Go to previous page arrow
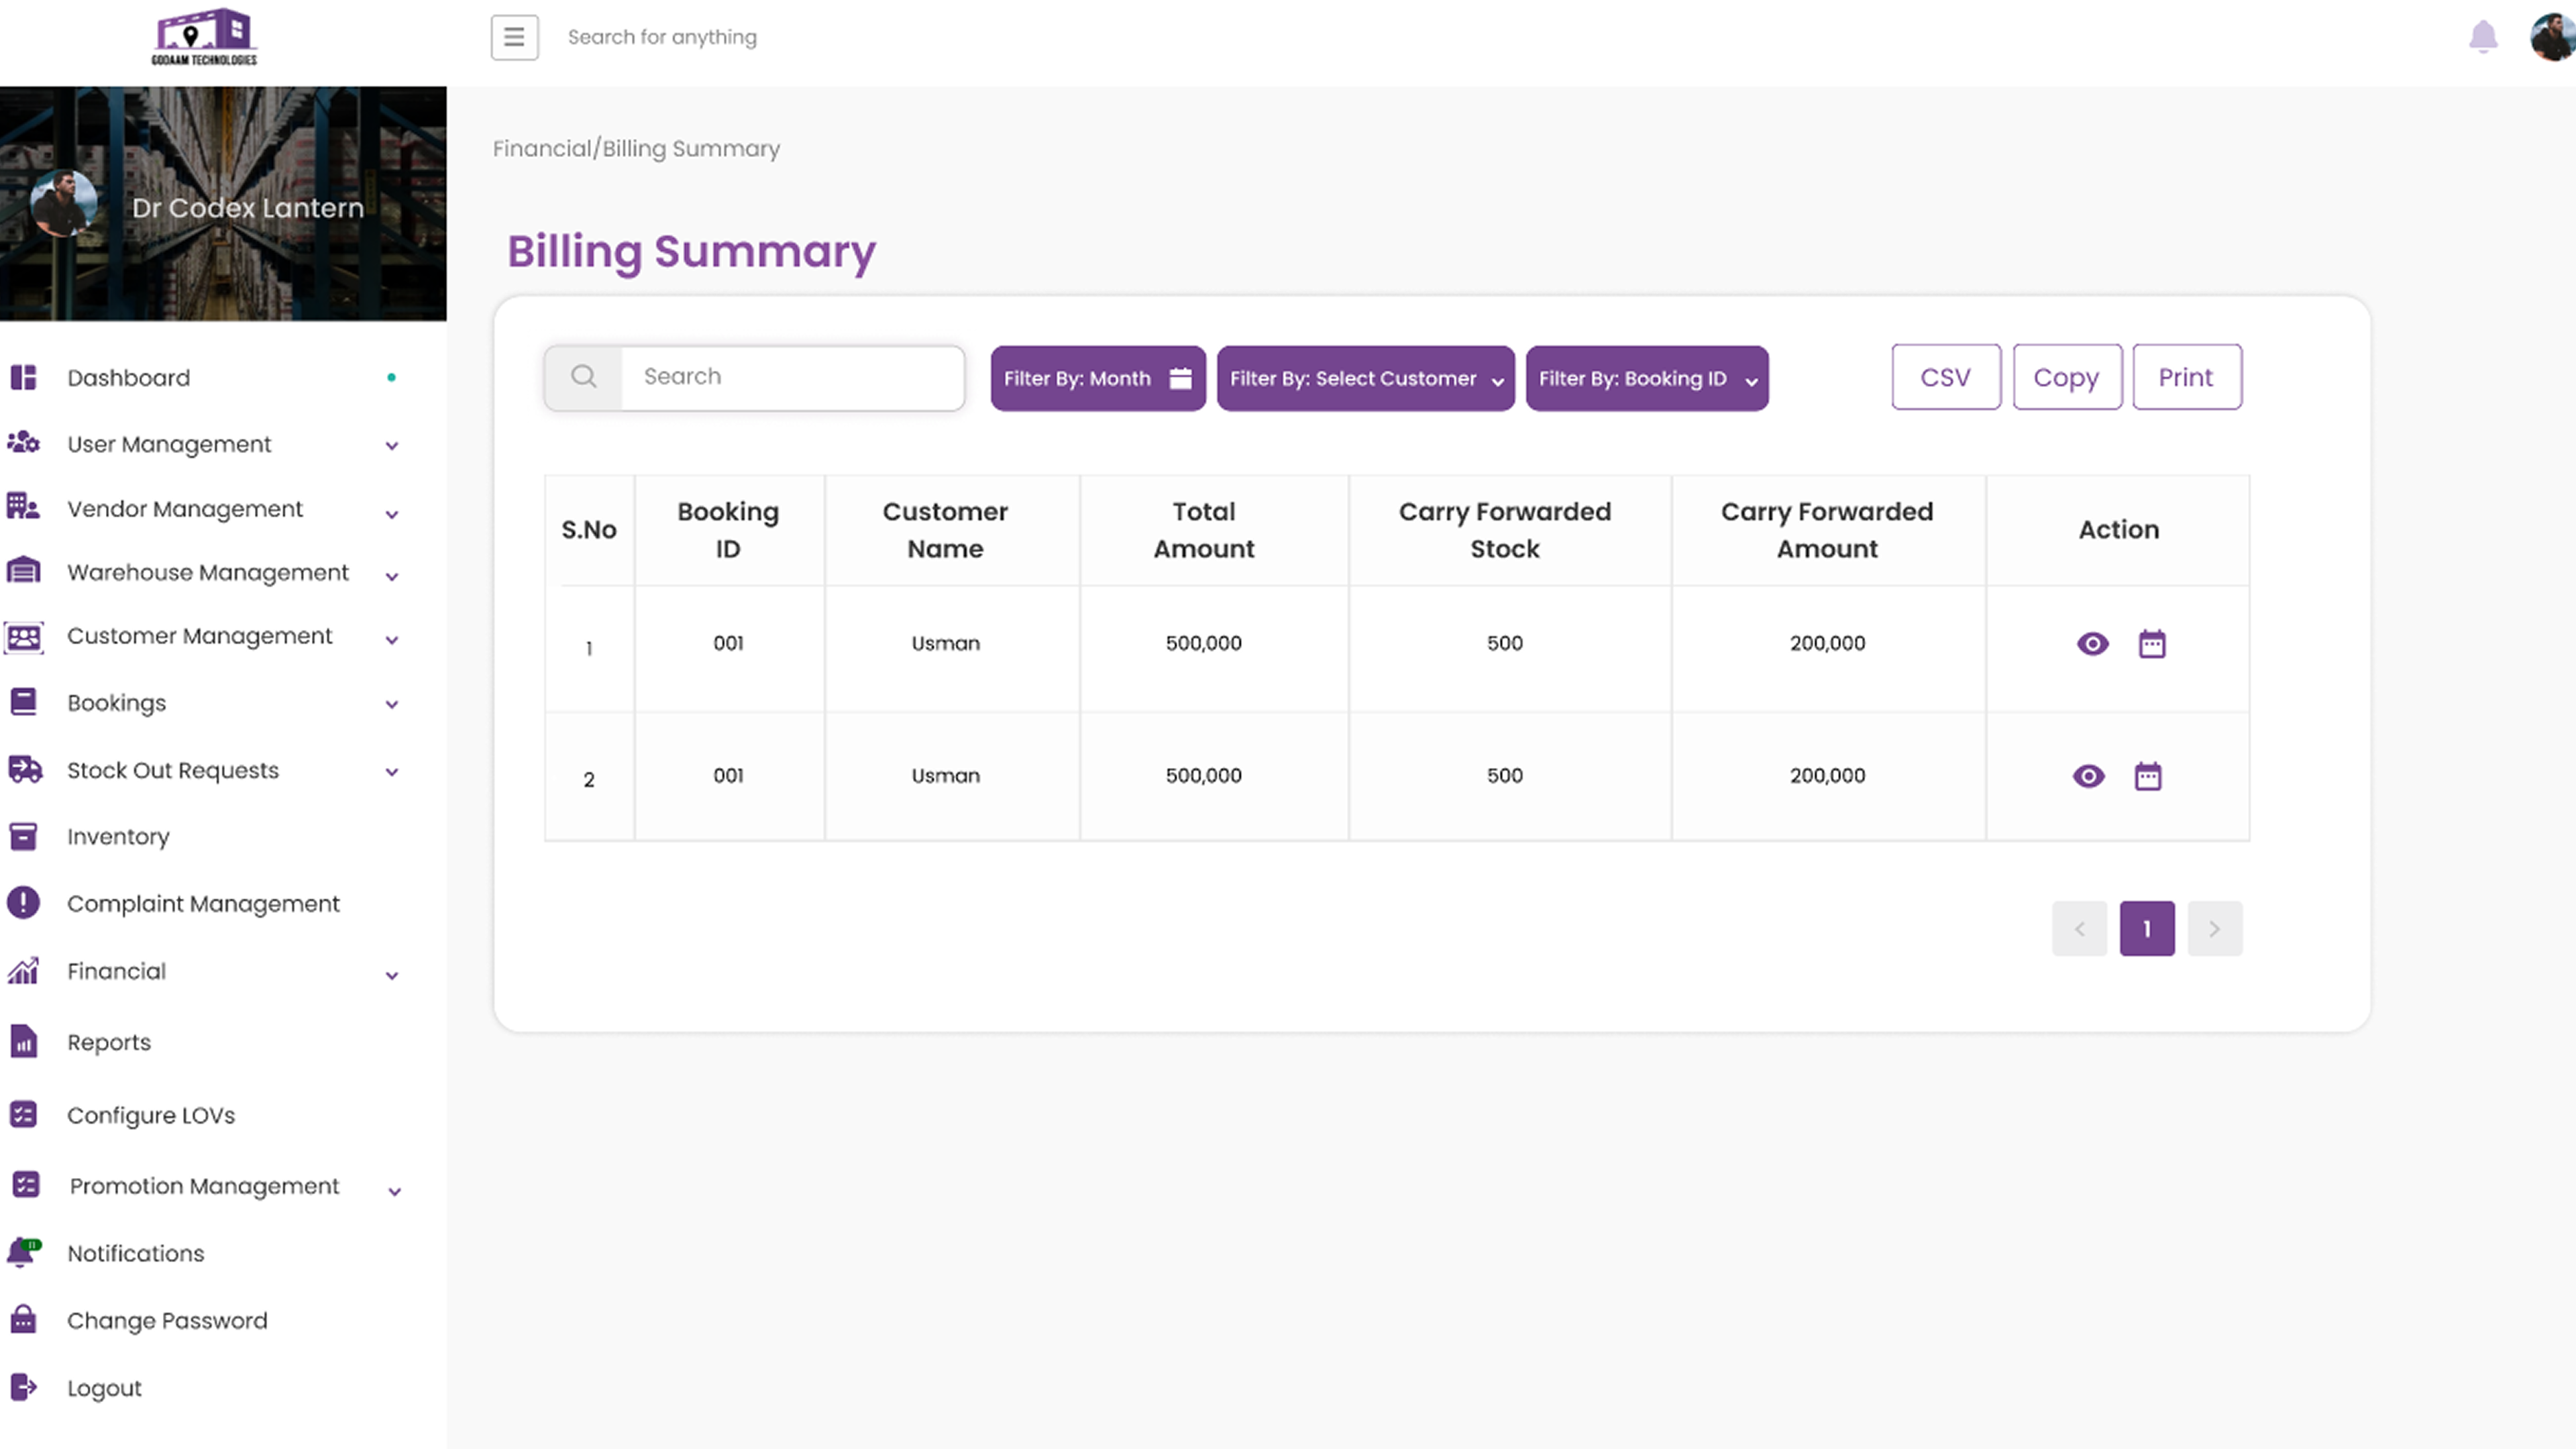 [2079, 929]
